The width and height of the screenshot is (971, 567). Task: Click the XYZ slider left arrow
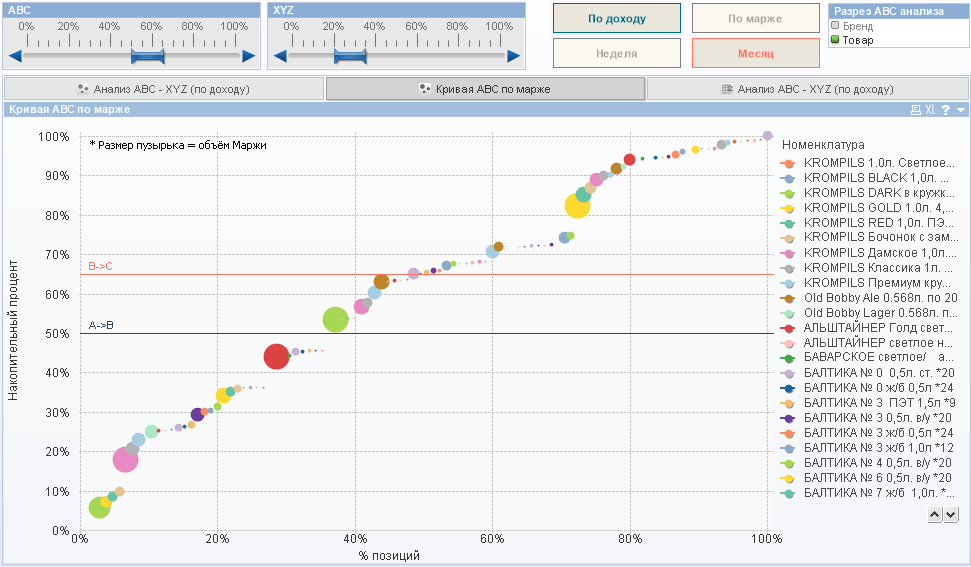[280, 56]
